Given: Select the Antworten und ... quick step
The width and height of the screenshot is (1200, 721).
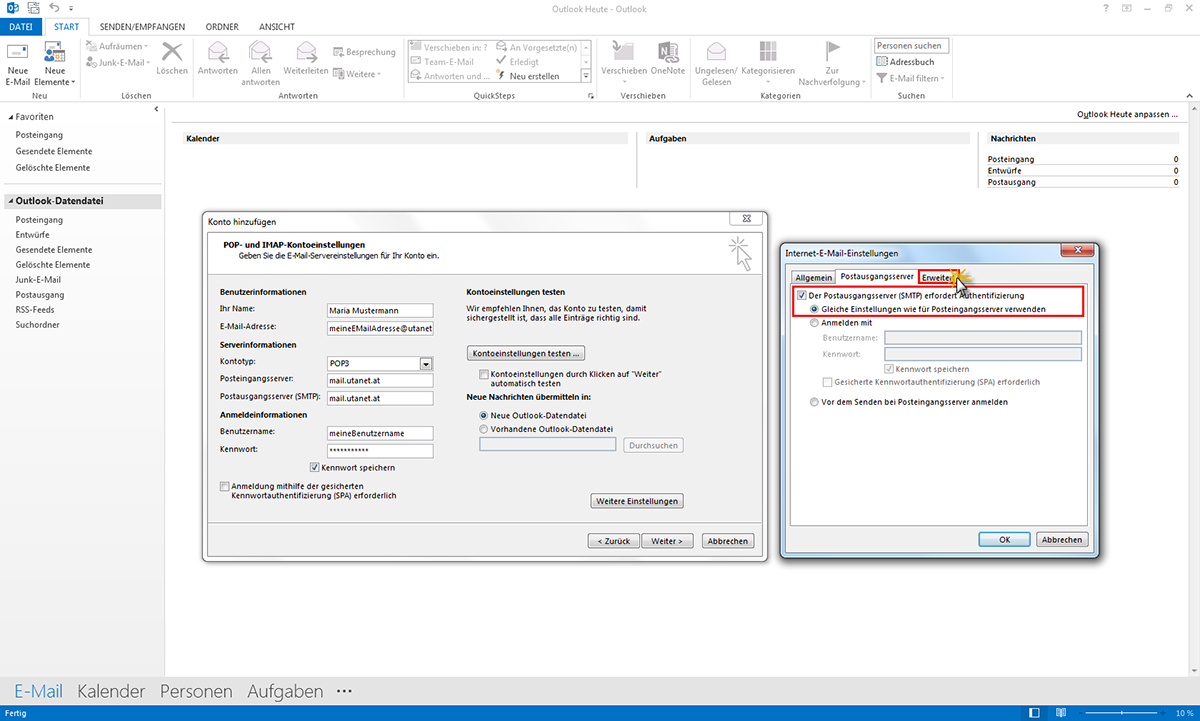Looking at the screenshot, I should (451, 76).
